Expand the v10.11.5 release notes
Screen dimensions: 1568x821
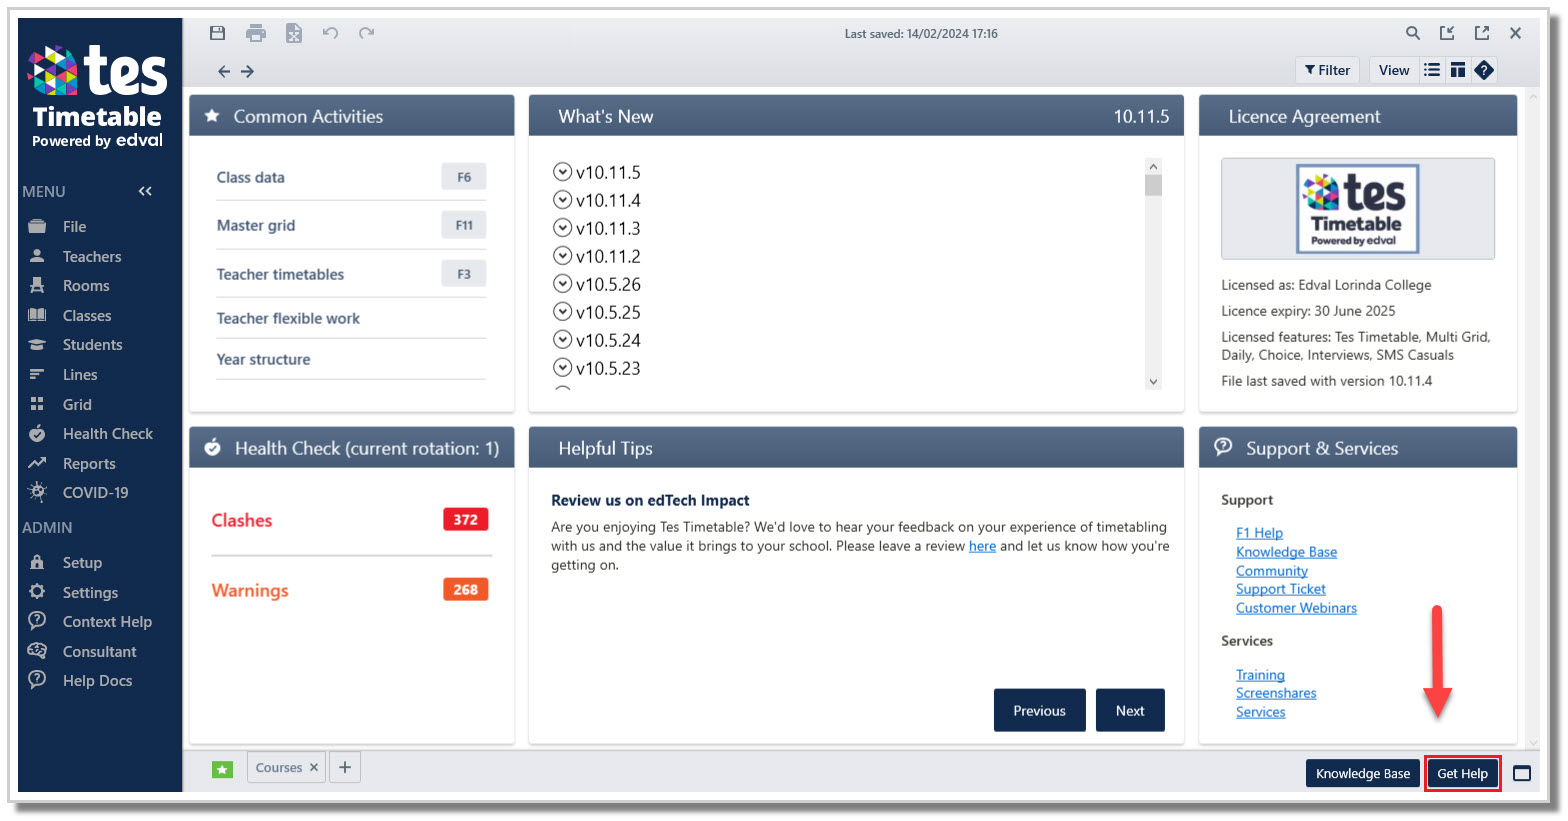coord(562,172)
